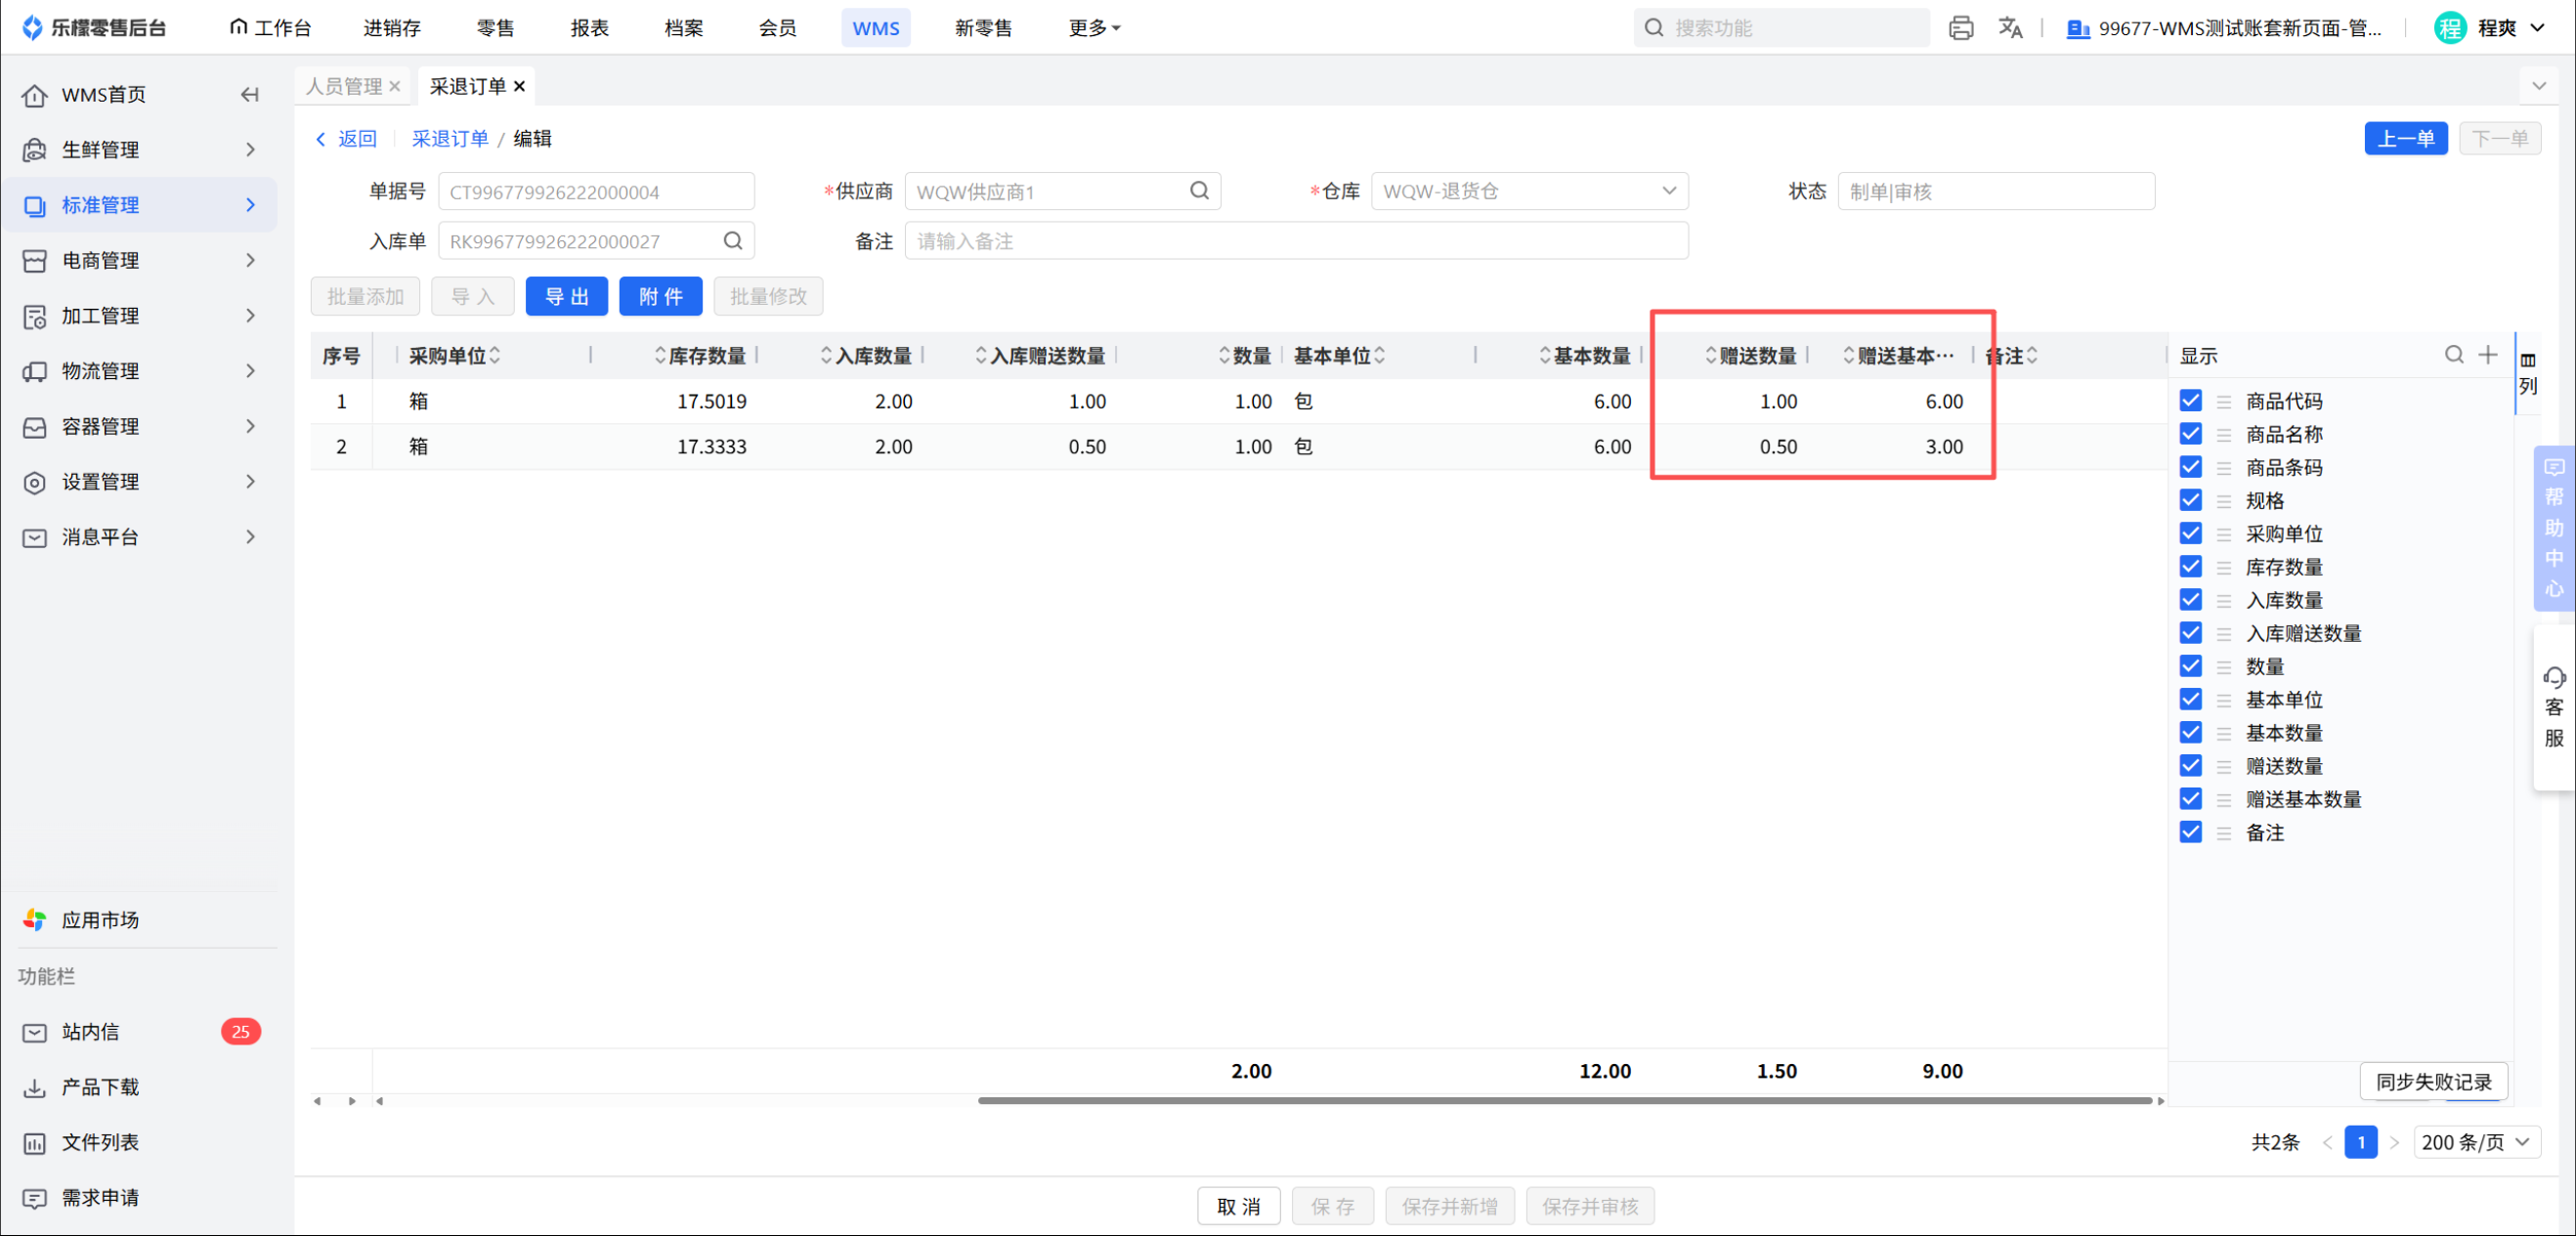
Task: Click the scroll-right arrow of the table scrollbar
Action: [2161, 1101]
